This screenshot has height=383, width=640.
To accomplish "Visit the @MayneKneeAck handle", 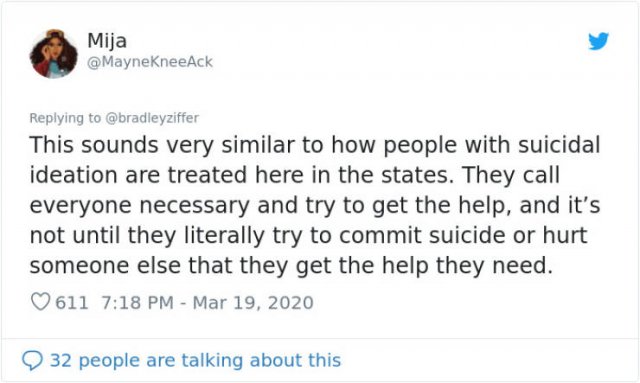I will [150, 62].
